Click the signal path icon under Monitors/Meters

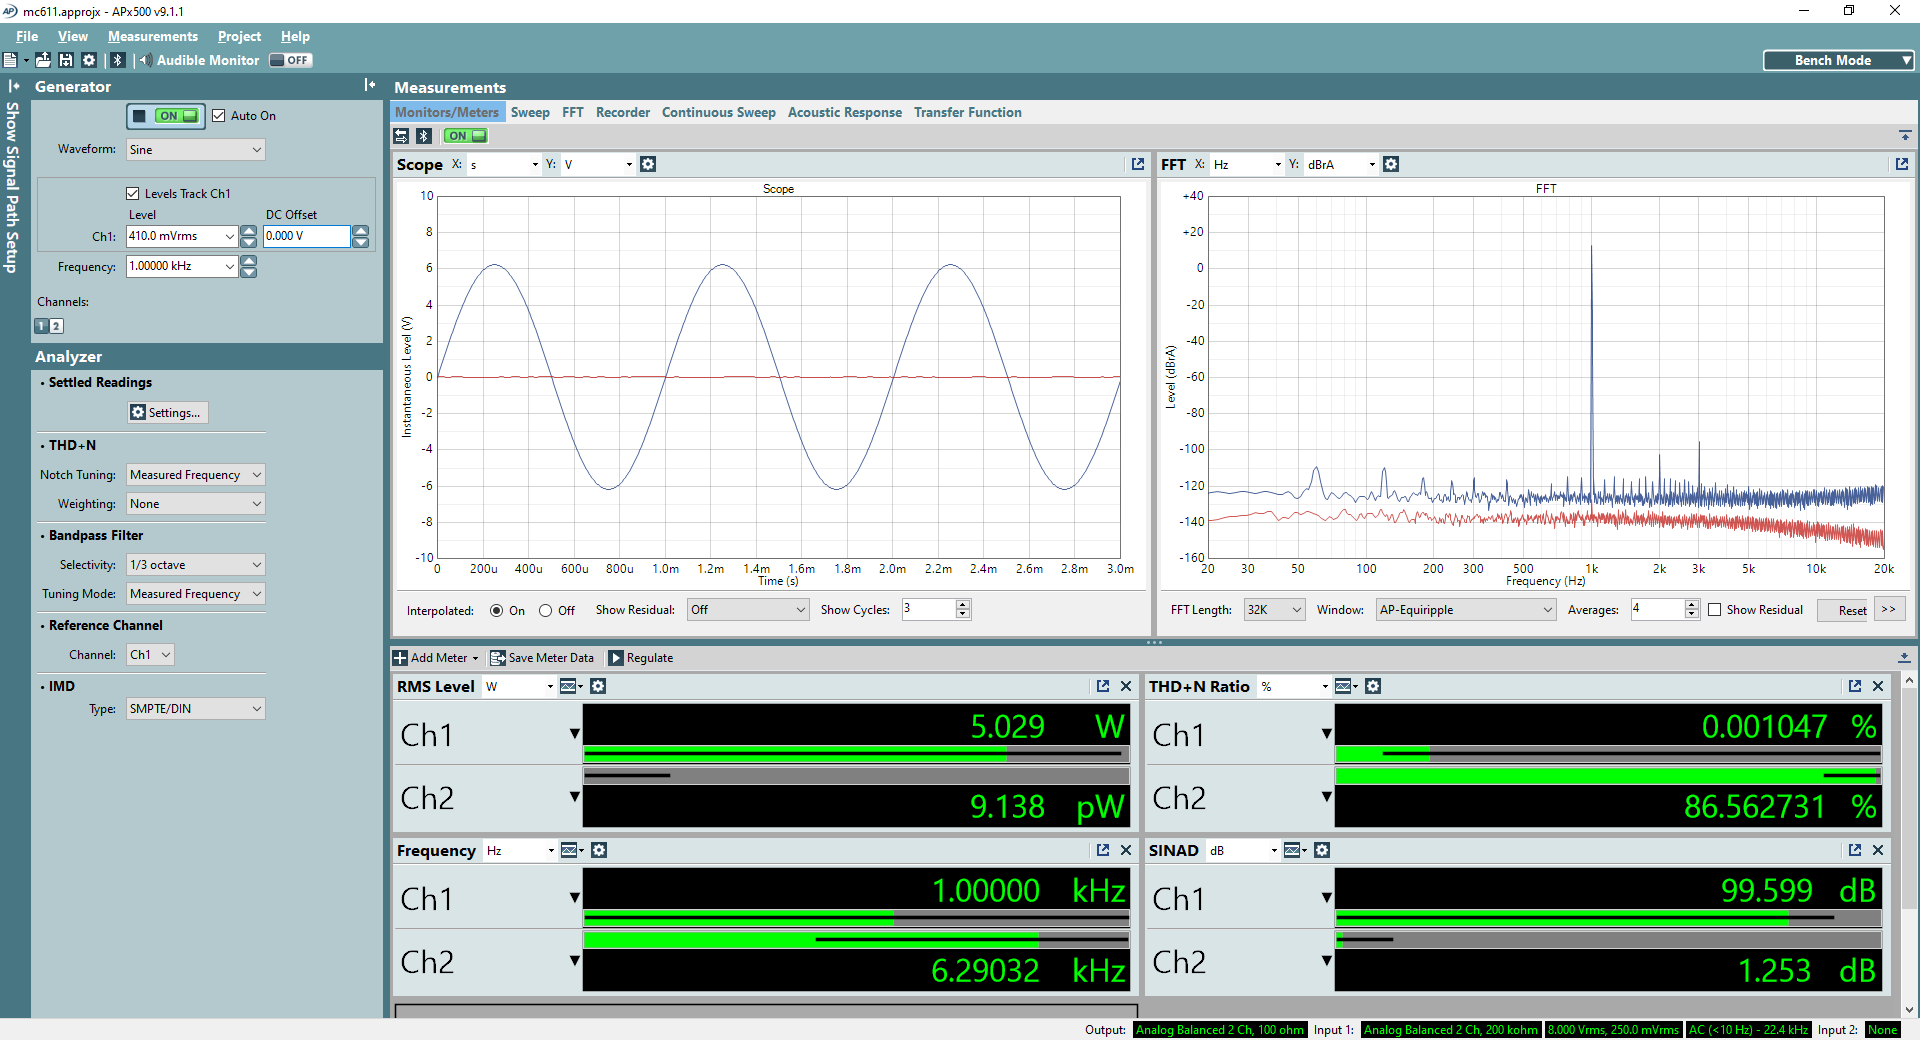coord(401,136)
